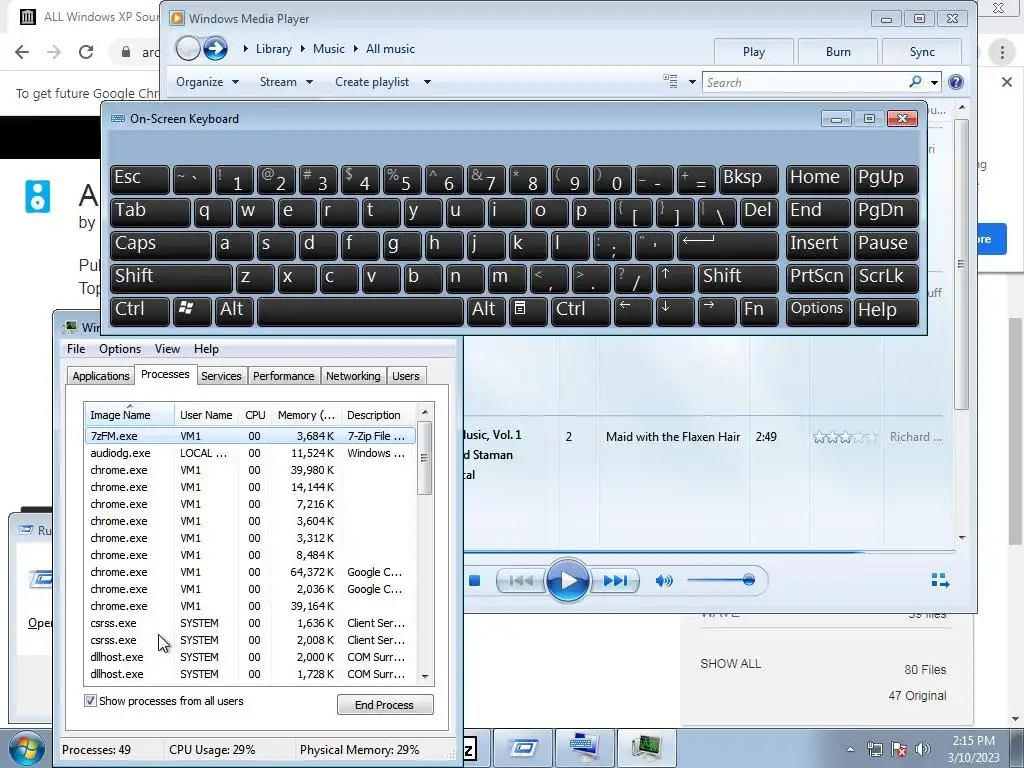Click the Media Player seek progress bar
Screen dimensions: 1024x768
pyautogui.click(x=709, y=552)
